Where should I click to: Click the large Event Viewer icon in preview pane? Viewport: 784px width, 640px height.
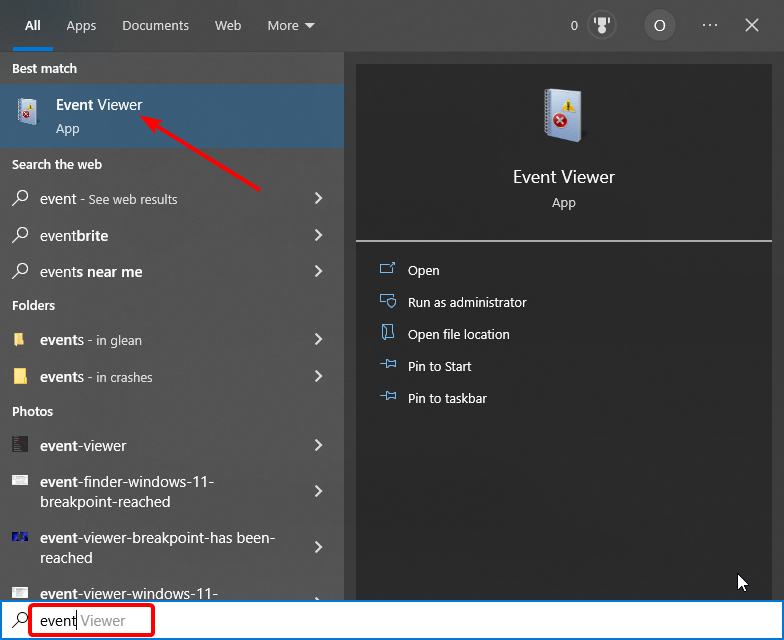click(564, 116)
